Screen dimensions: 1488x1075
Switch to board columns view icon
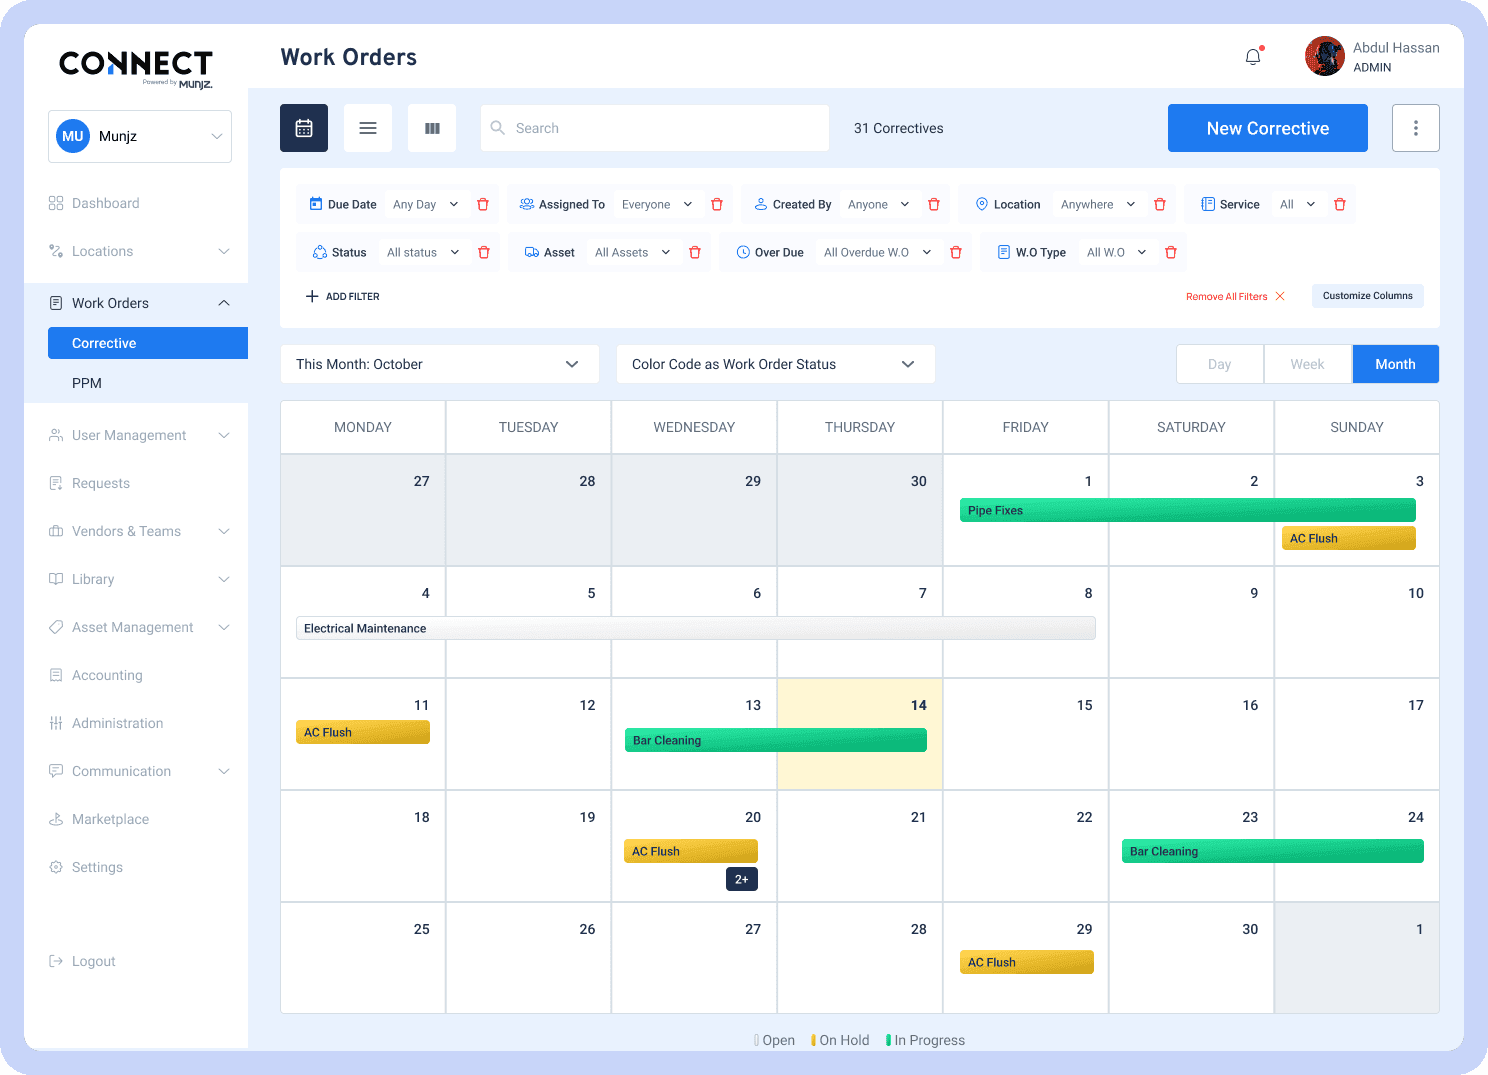tap(432, 128)
